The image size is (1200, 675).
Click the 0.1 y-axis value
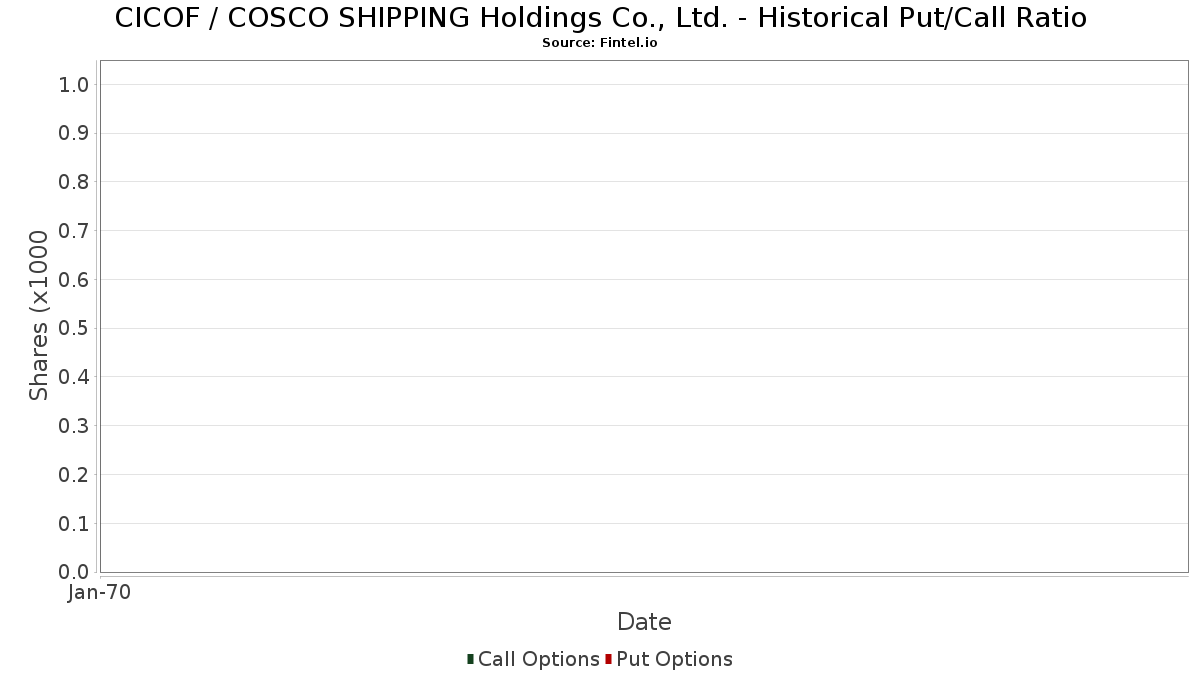click(75, 523)
